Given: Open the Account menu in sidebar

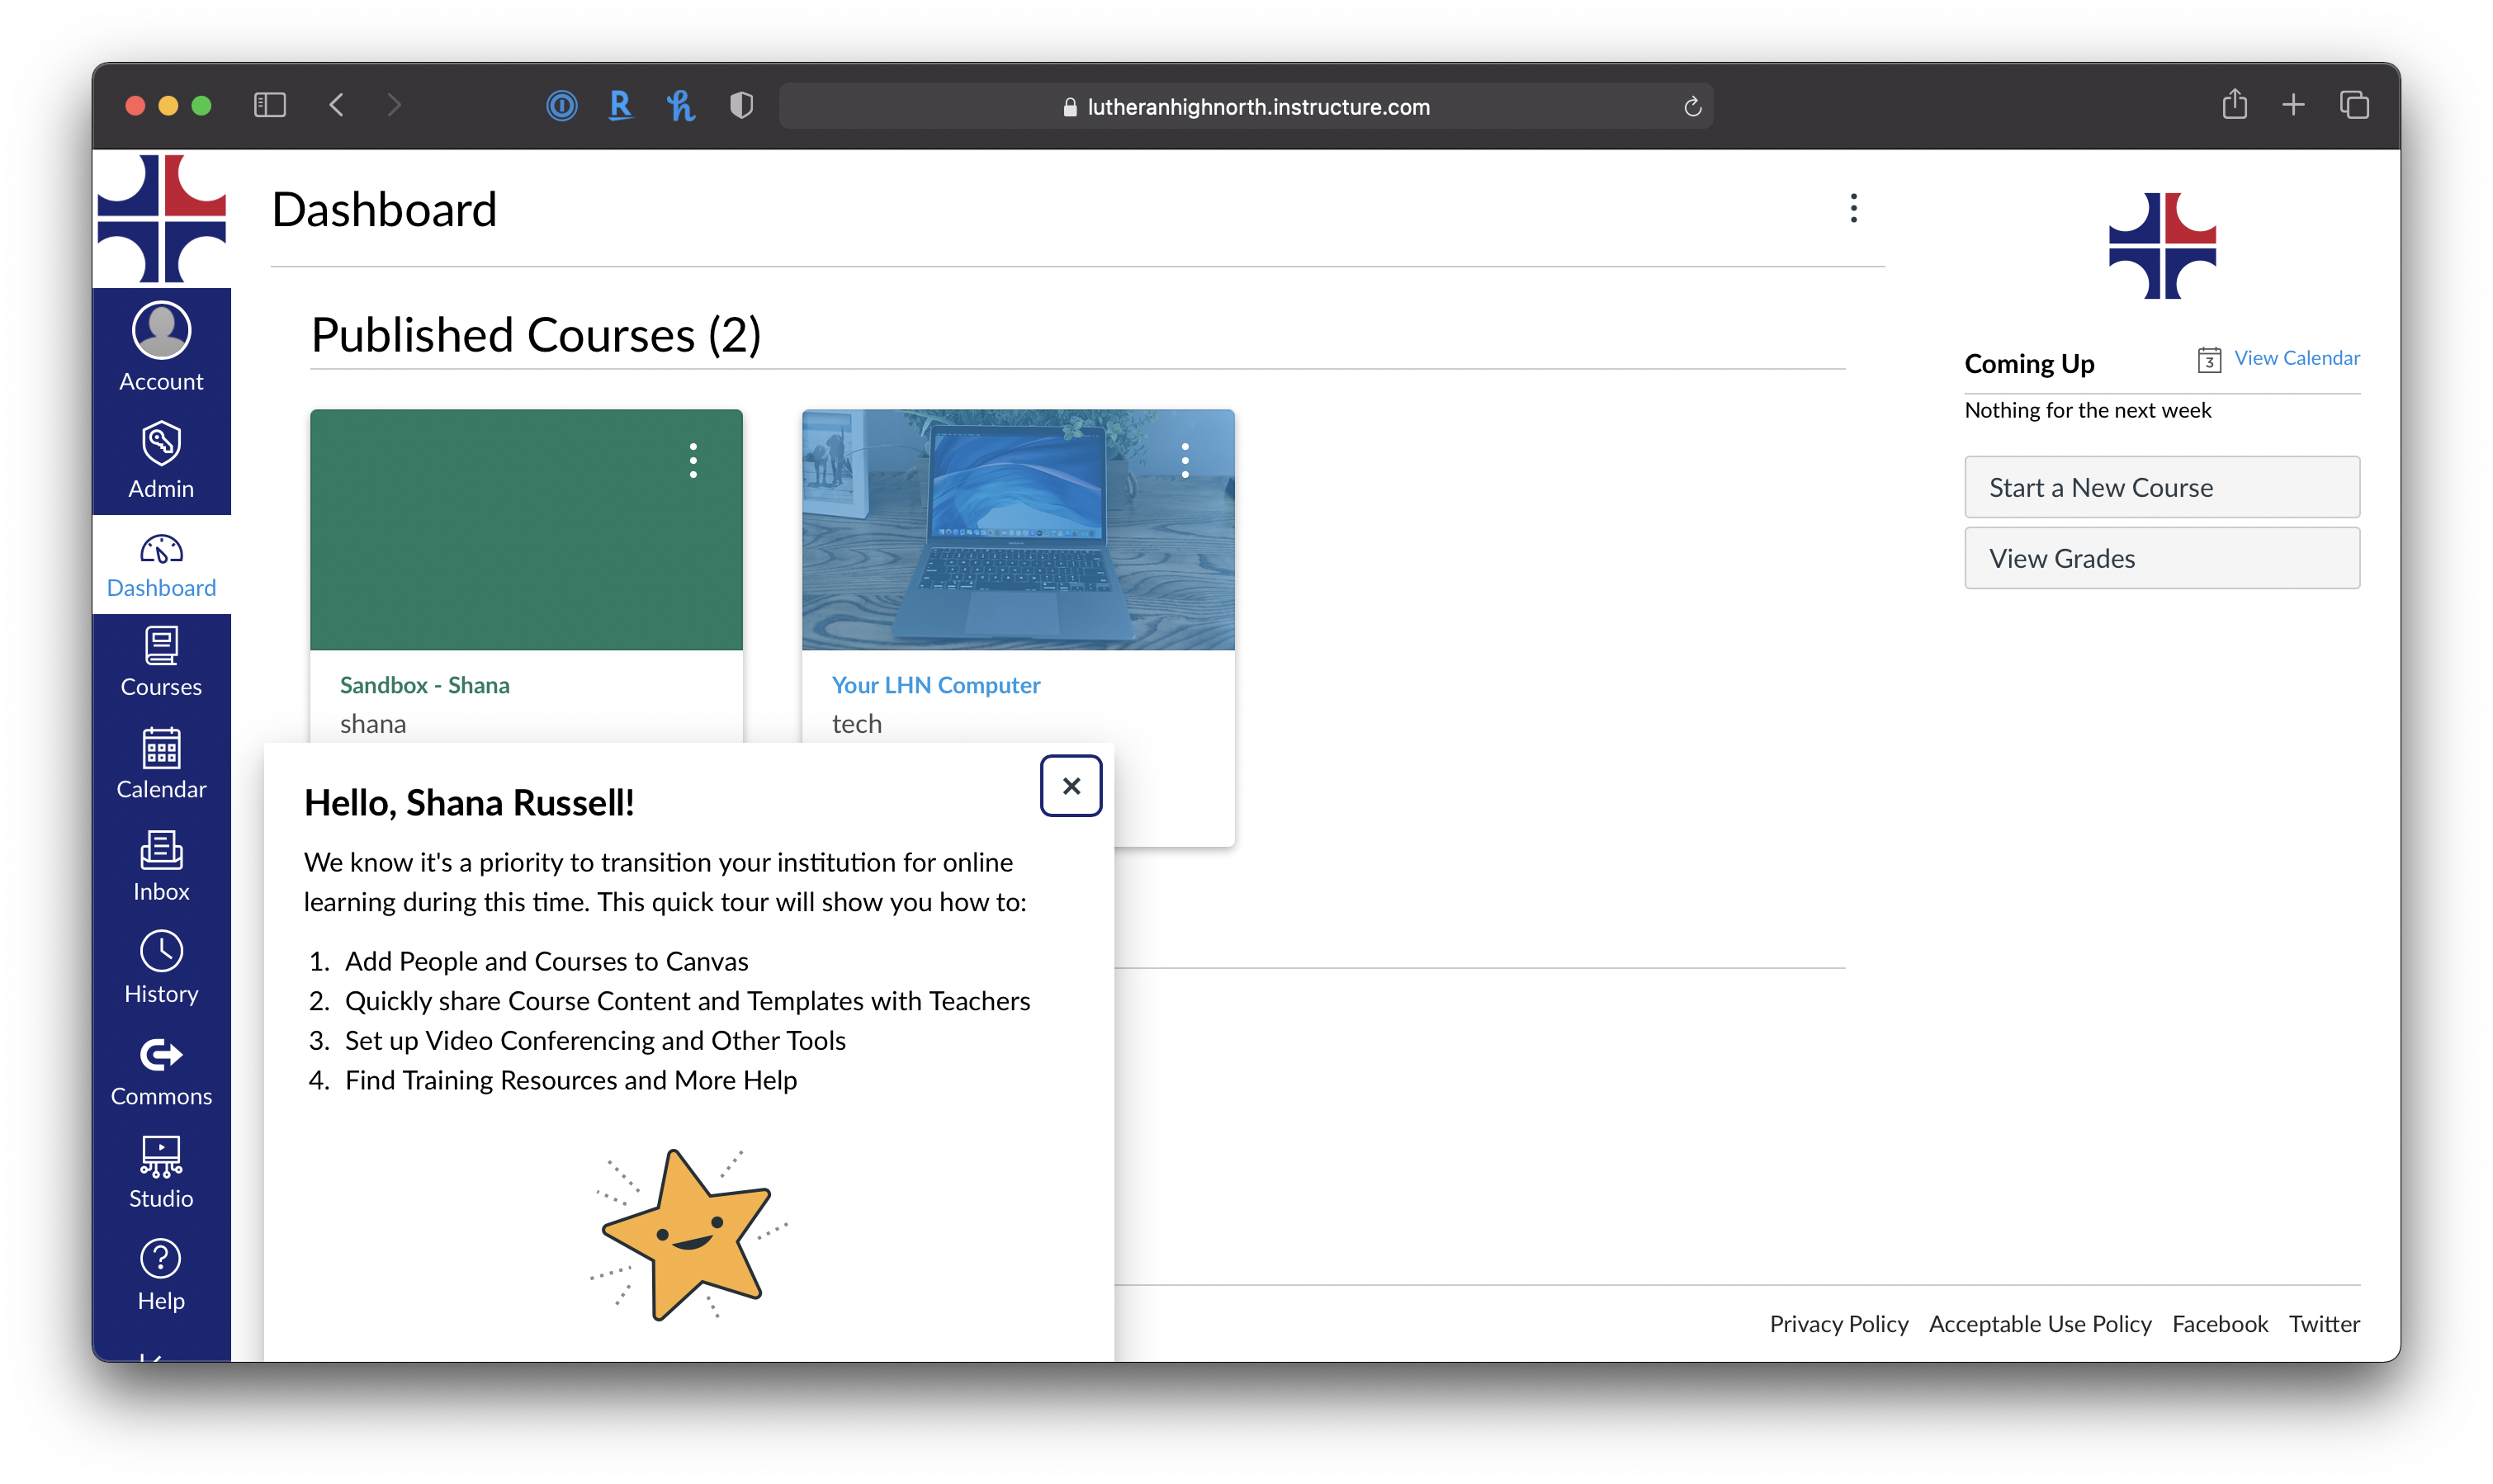Looking at the screenshot, I should click(x=161, y=346).
